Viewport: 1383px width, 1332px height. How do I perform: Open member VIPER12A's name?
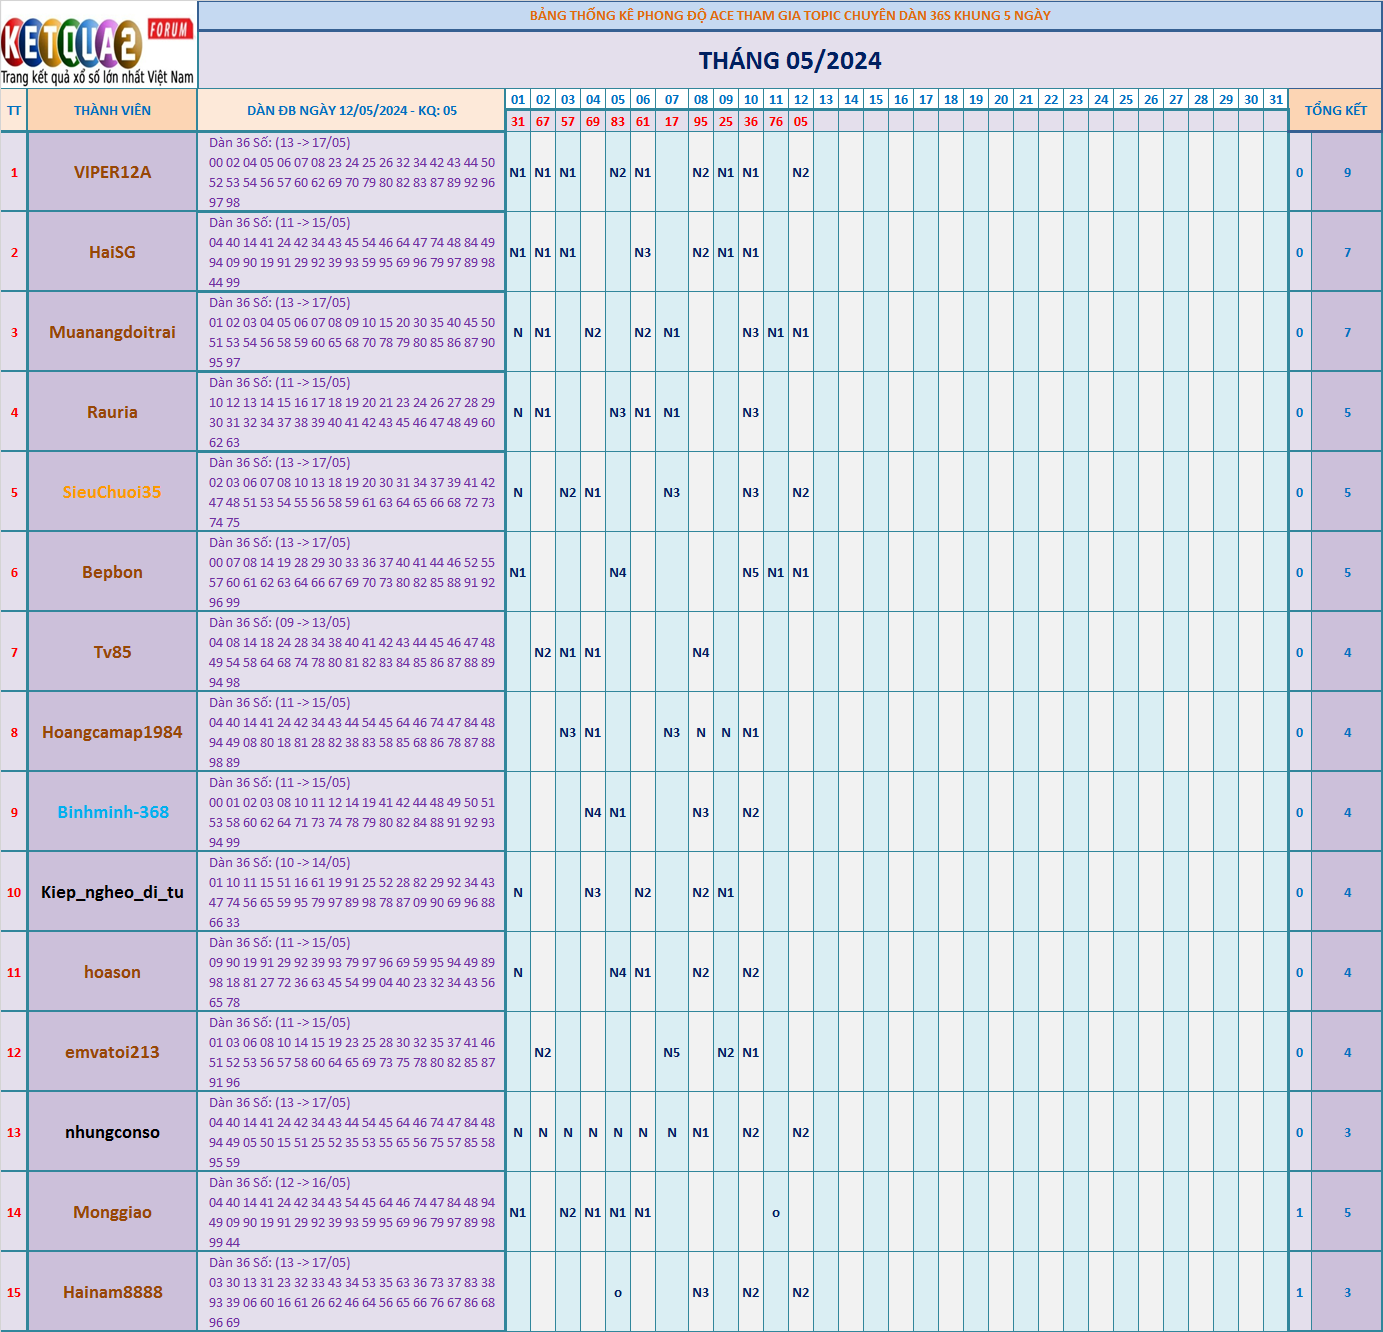(x=112, y=172)
